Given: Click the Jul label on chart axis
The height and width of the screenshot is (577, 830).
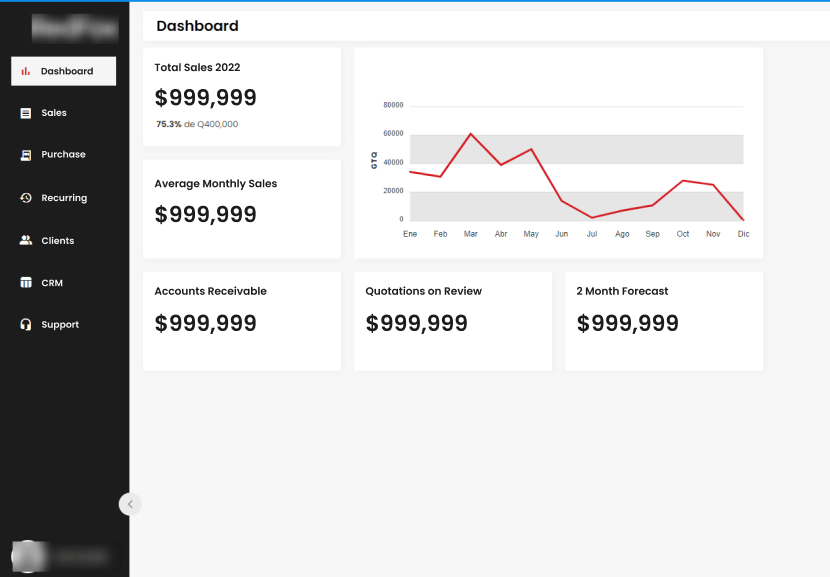Looking at the screenshot, I should pyautogui.click(x=592, y=234).
